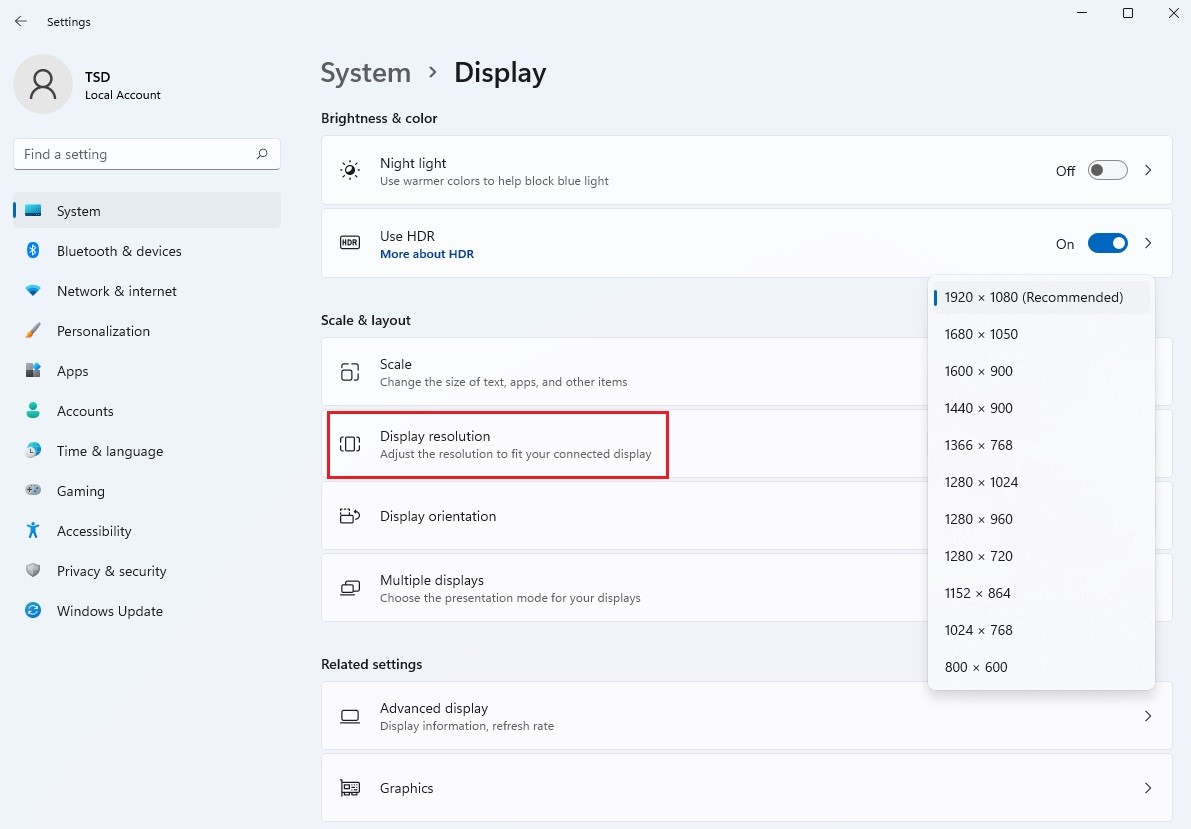
Task: Open Windows Update section
Action: (109, 611)
